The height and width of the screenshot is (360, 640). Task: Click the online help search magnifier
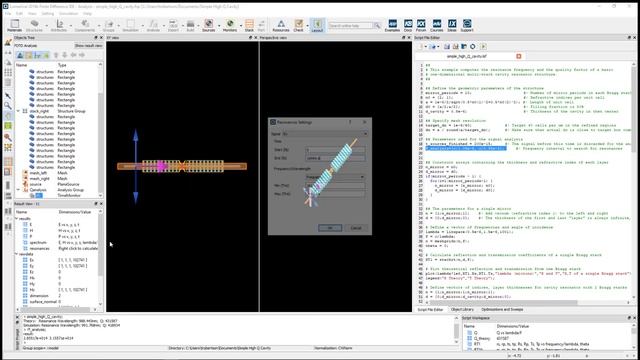point(377,26)
